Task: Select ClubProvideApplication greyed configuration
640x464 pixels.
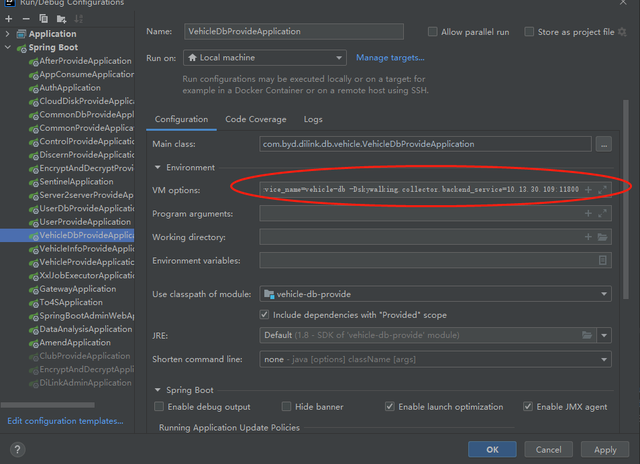Action: (x=79, y=356)
